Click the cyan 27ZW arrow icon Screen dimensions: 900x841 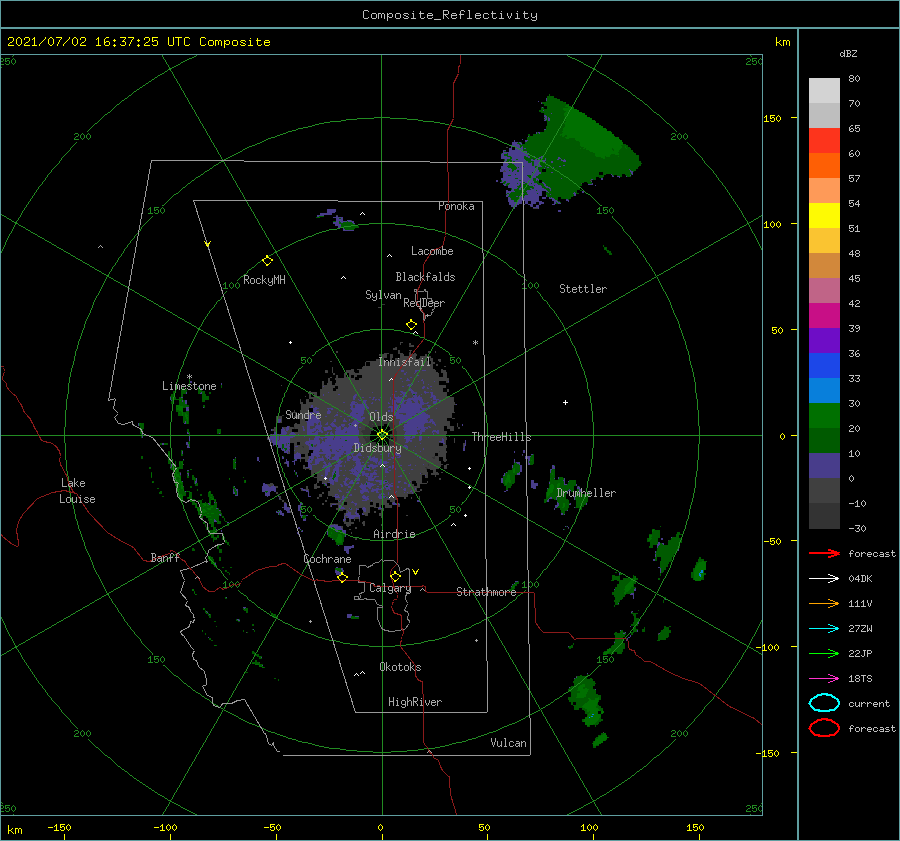pyautogui.click(x=824, y=629)
